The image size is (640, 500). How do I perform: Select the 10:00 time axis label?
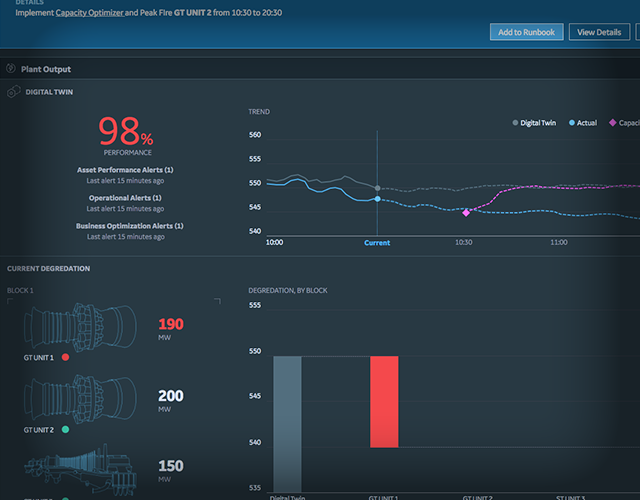point(274,242)
